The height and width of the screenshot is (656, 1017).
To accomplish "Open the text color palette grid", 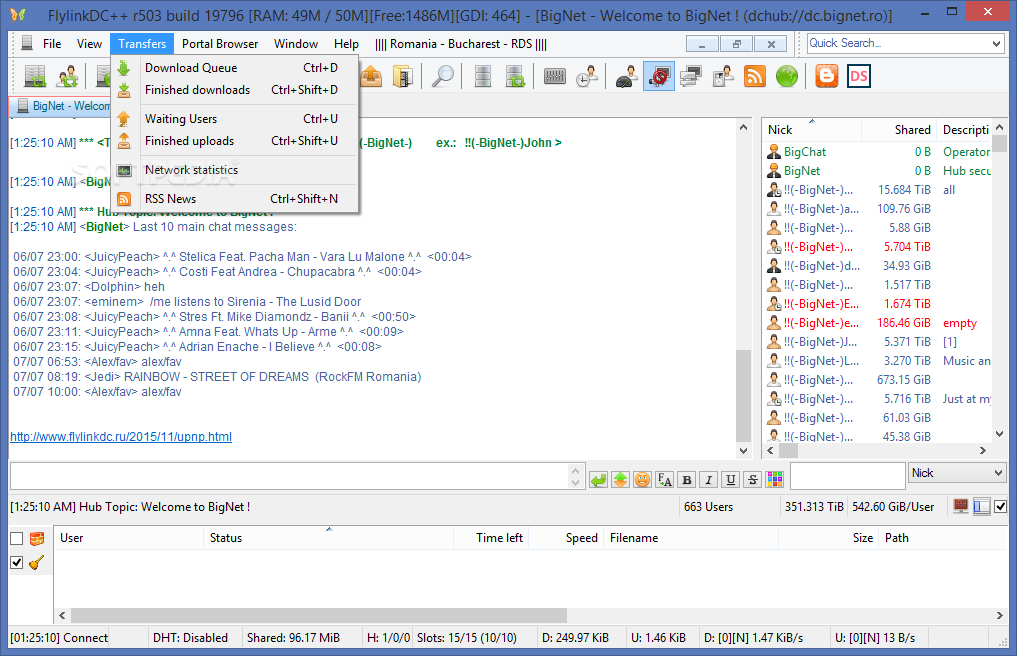I will [774, 480].
